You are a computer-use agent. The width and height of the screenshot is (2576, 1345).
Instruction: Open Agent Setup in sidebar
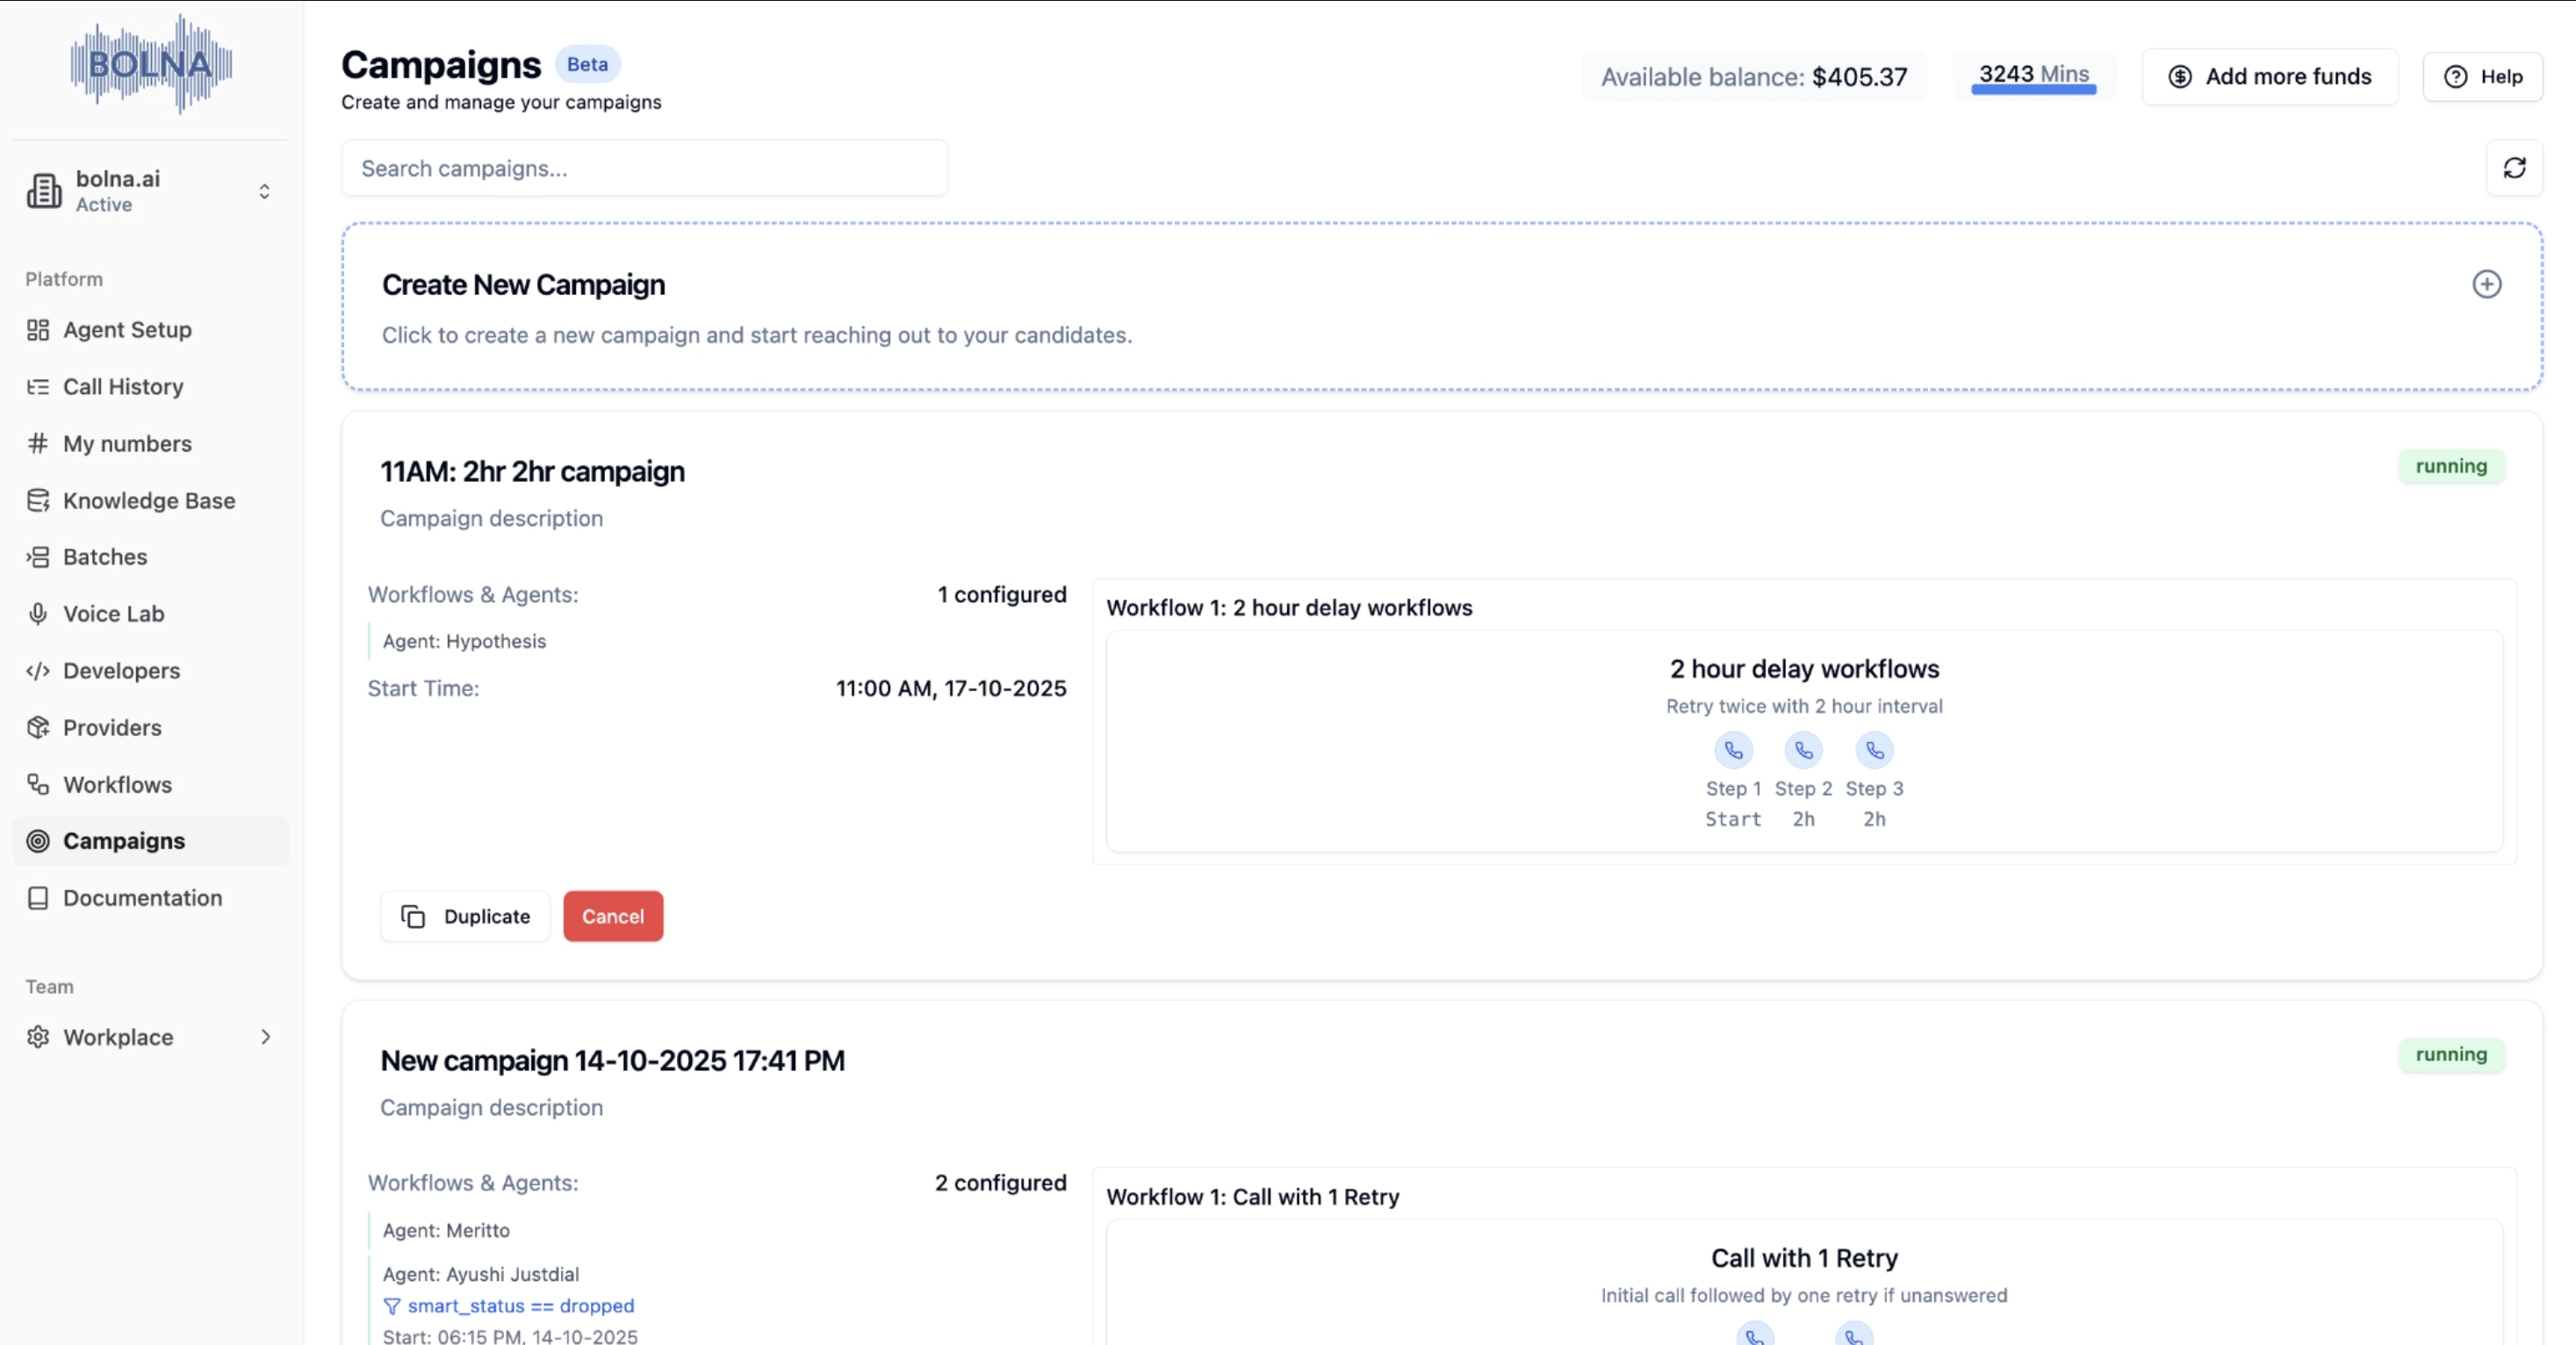pyautogui.click(x=127, y=330)
